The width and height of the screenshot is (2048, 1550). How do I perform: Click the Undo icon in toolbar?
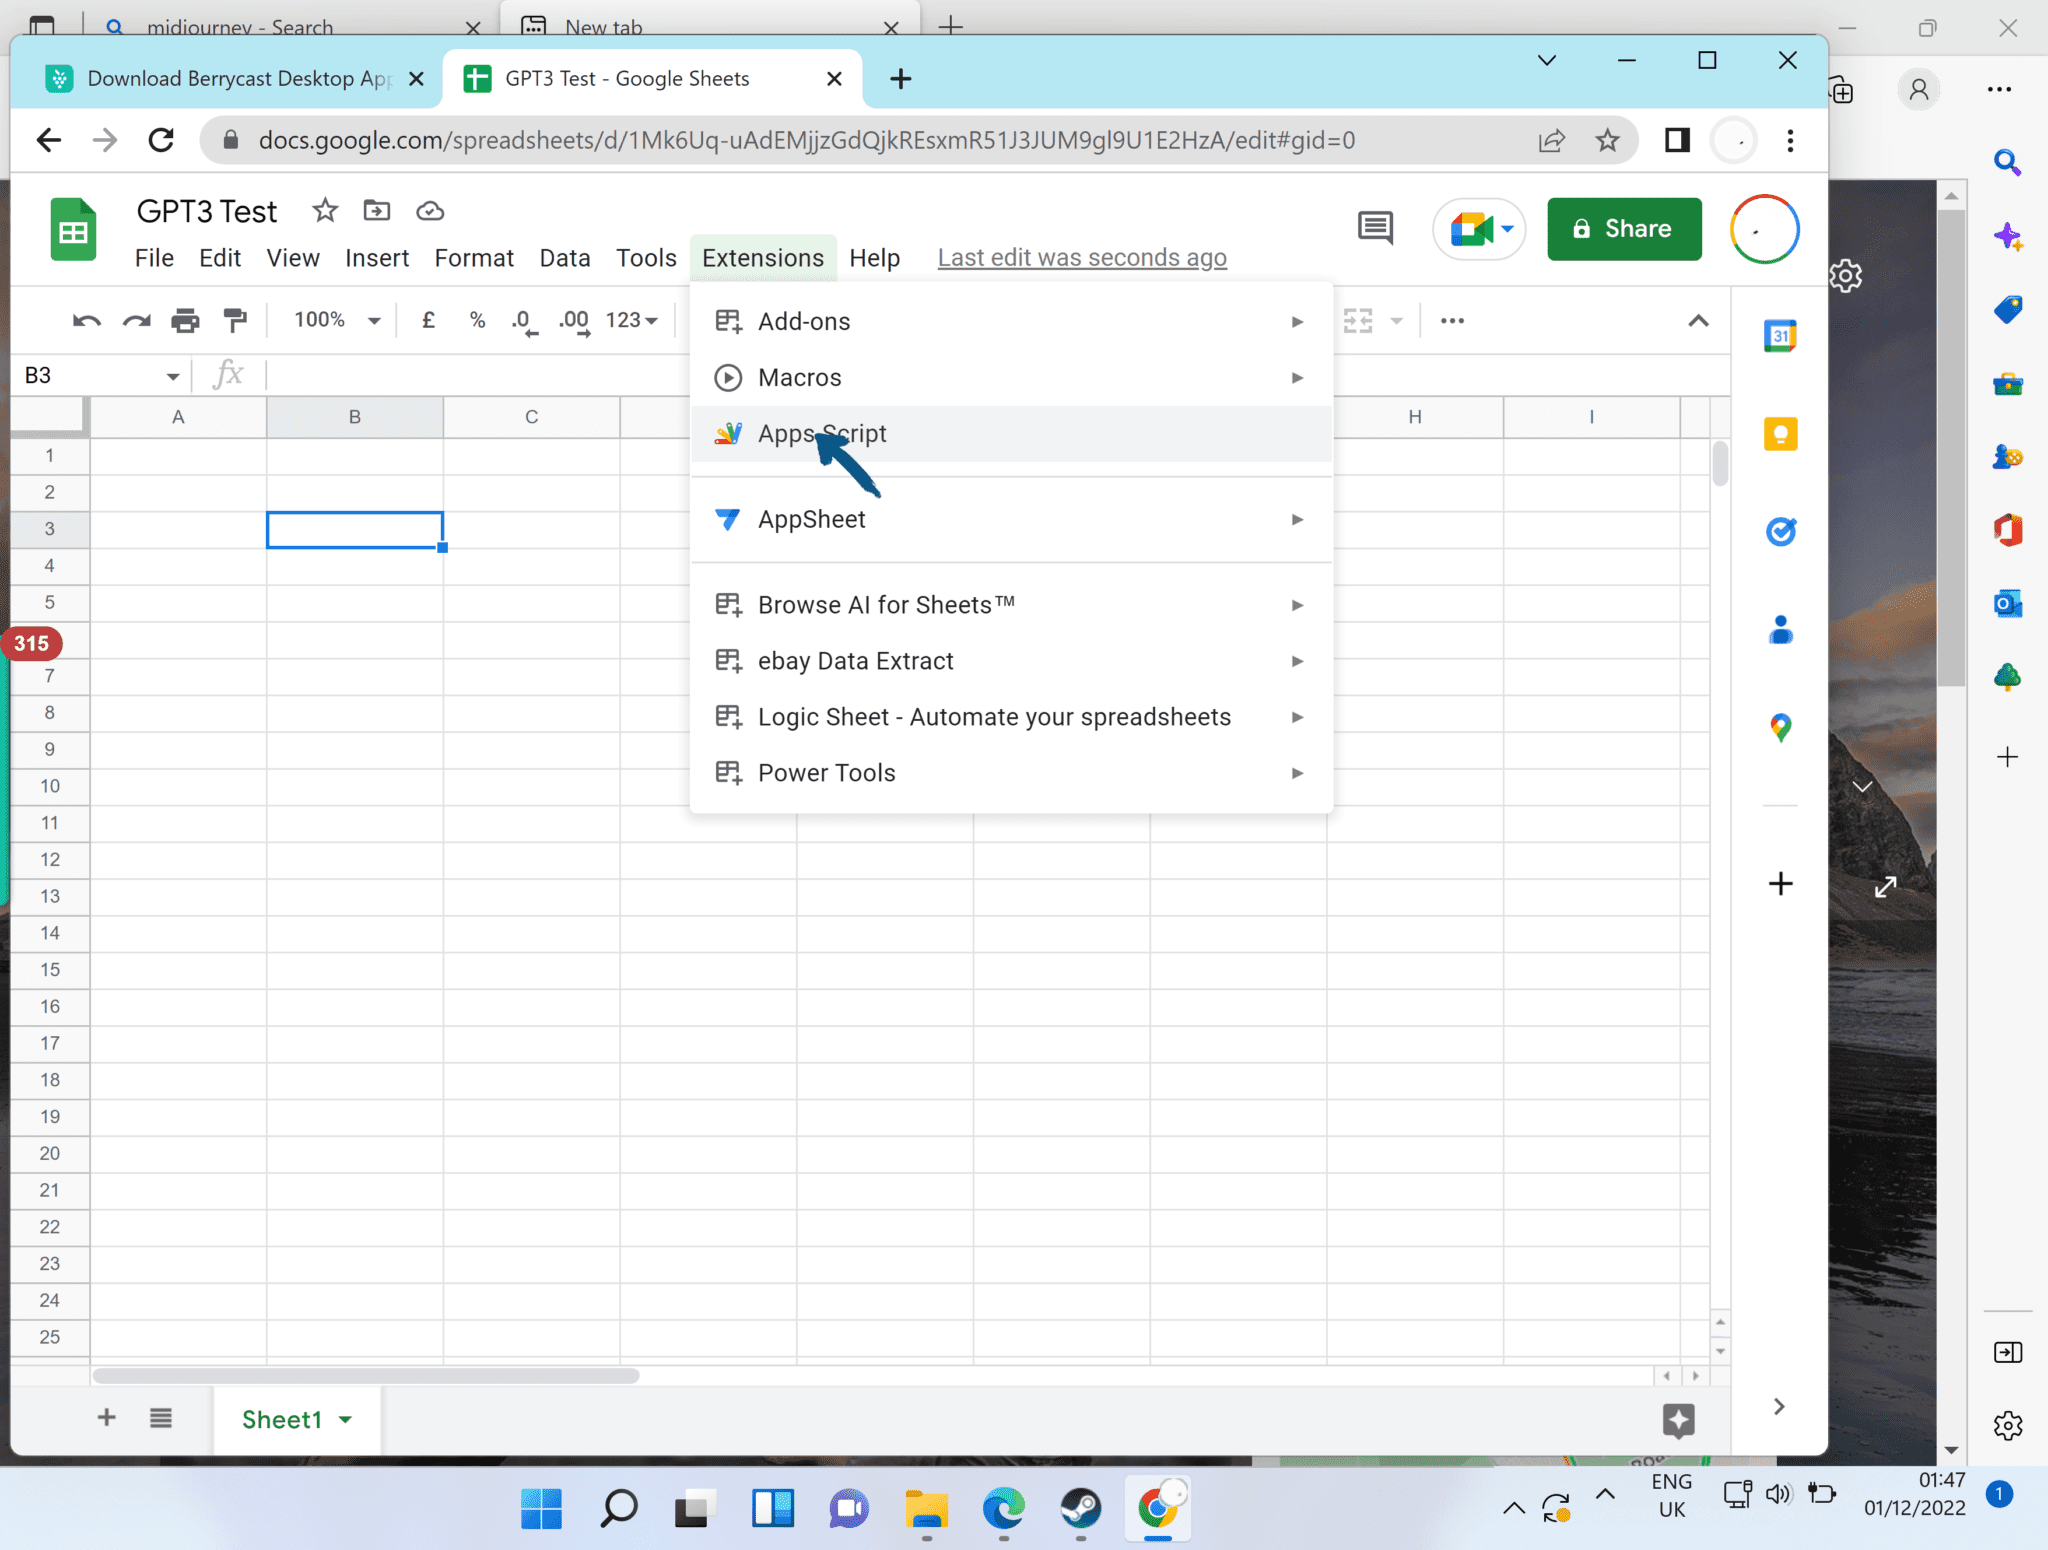[86, 320]
